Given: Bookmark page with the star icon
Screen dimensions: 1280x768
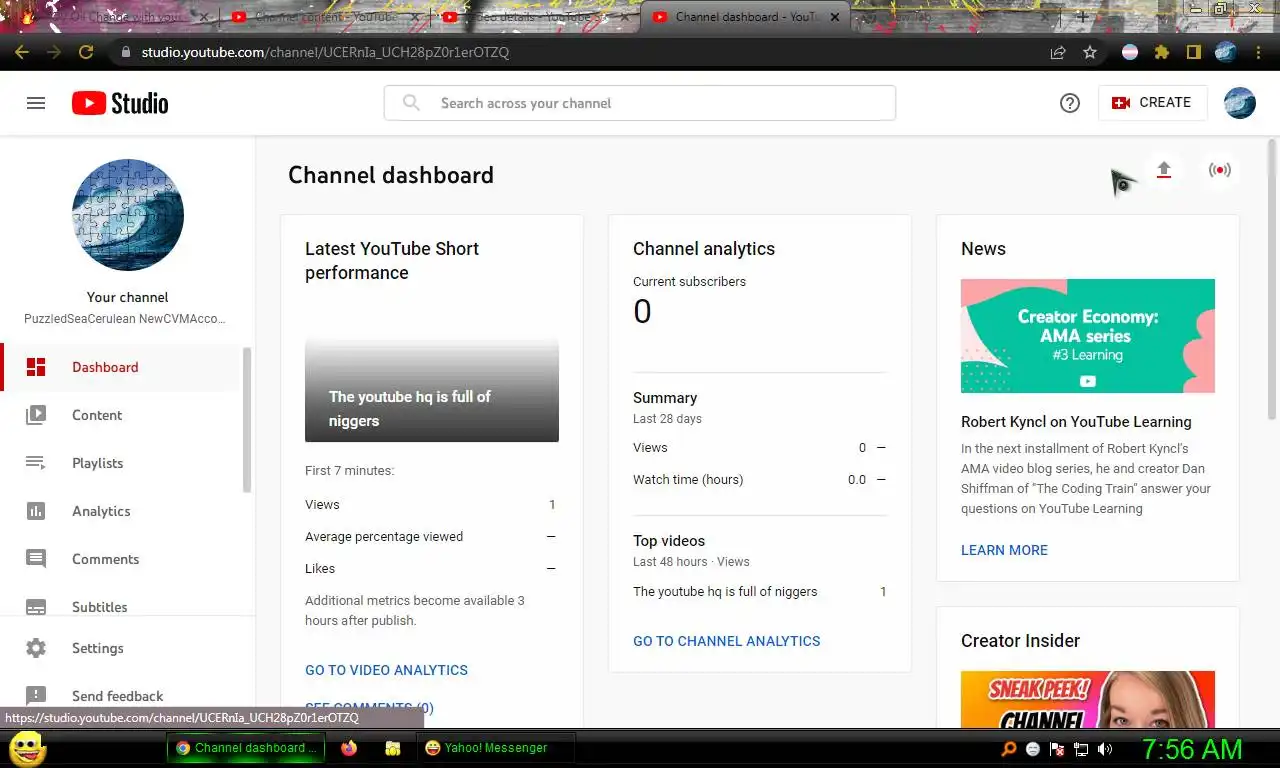Looking at the screenshot, I should pos(1090,52).
